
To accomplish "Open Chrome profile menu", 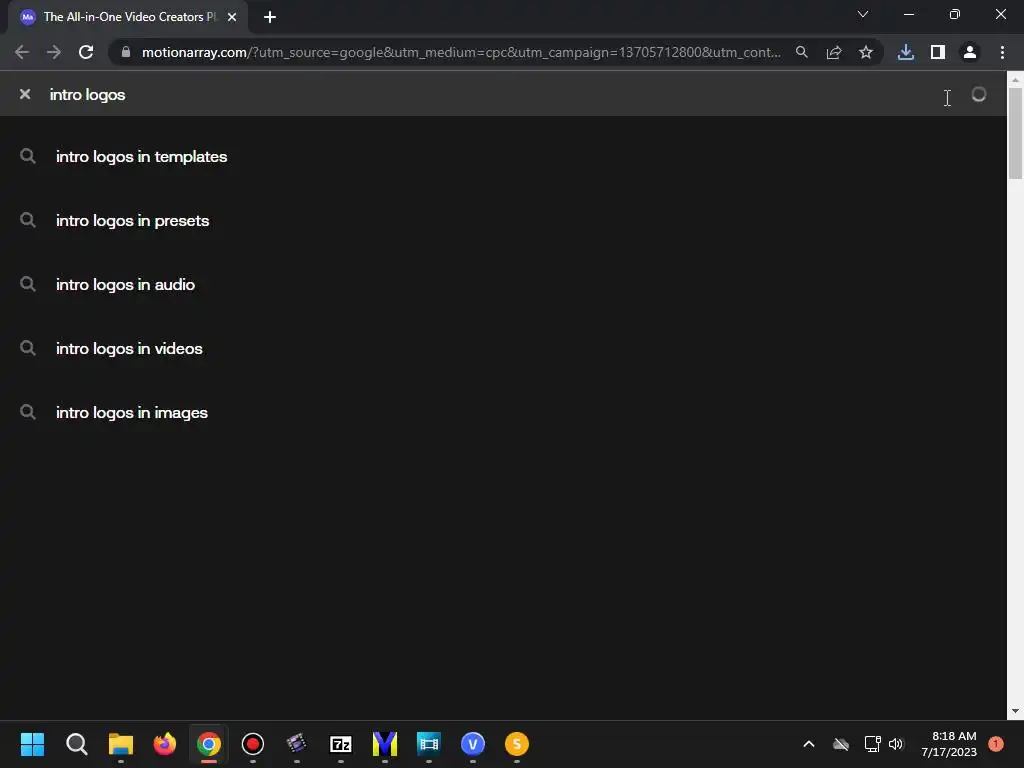I will point(970,52).
